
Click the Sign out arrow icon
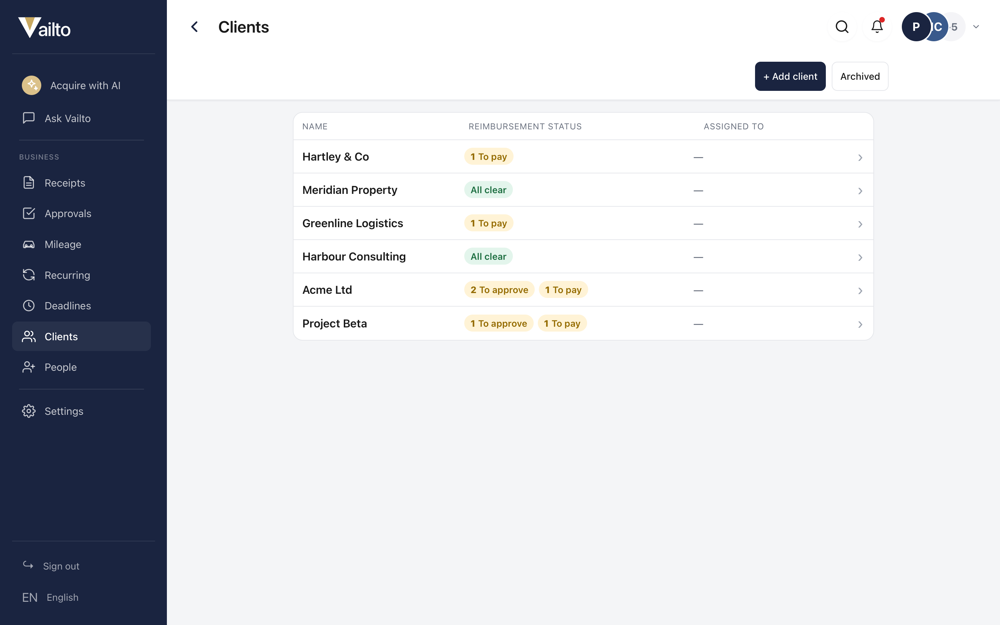(x=28, y=565)
